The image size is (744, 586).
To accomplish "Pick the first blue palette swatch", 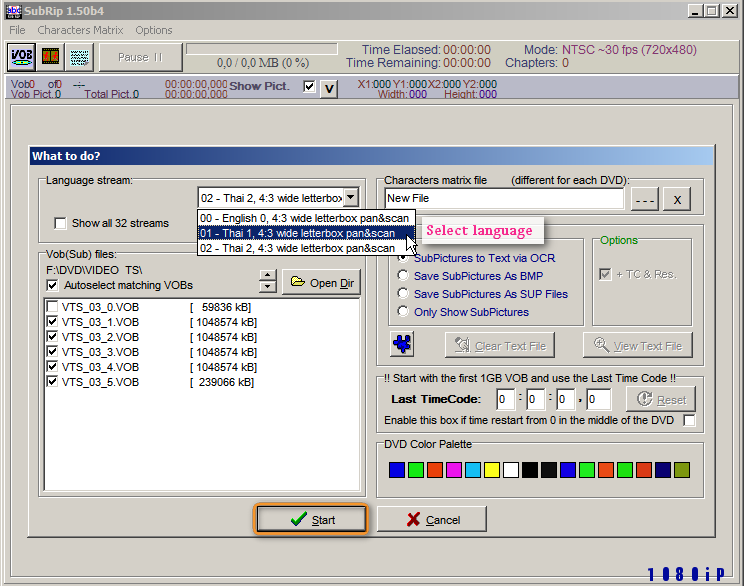I will (x=397, y=470).
